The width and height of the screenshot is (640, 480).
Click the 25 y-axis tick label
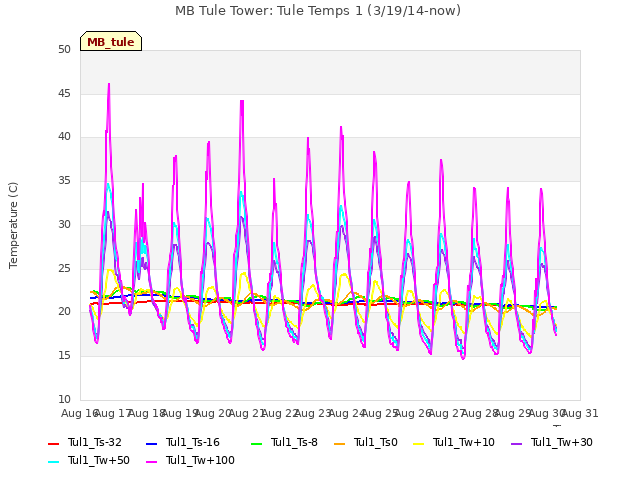coord(64,268)
